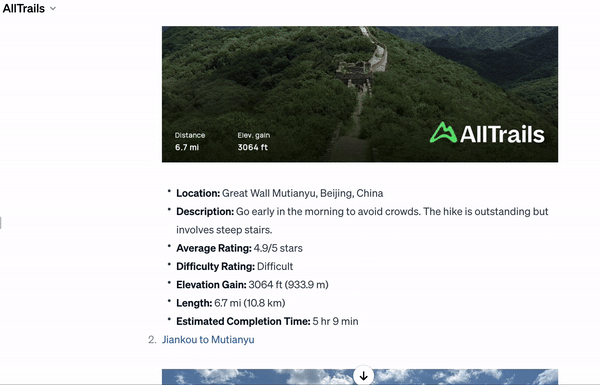
Task: Expand the AllTrails chevron dropdown arrow
Action: pyautogui.click(x=53, y=9)
